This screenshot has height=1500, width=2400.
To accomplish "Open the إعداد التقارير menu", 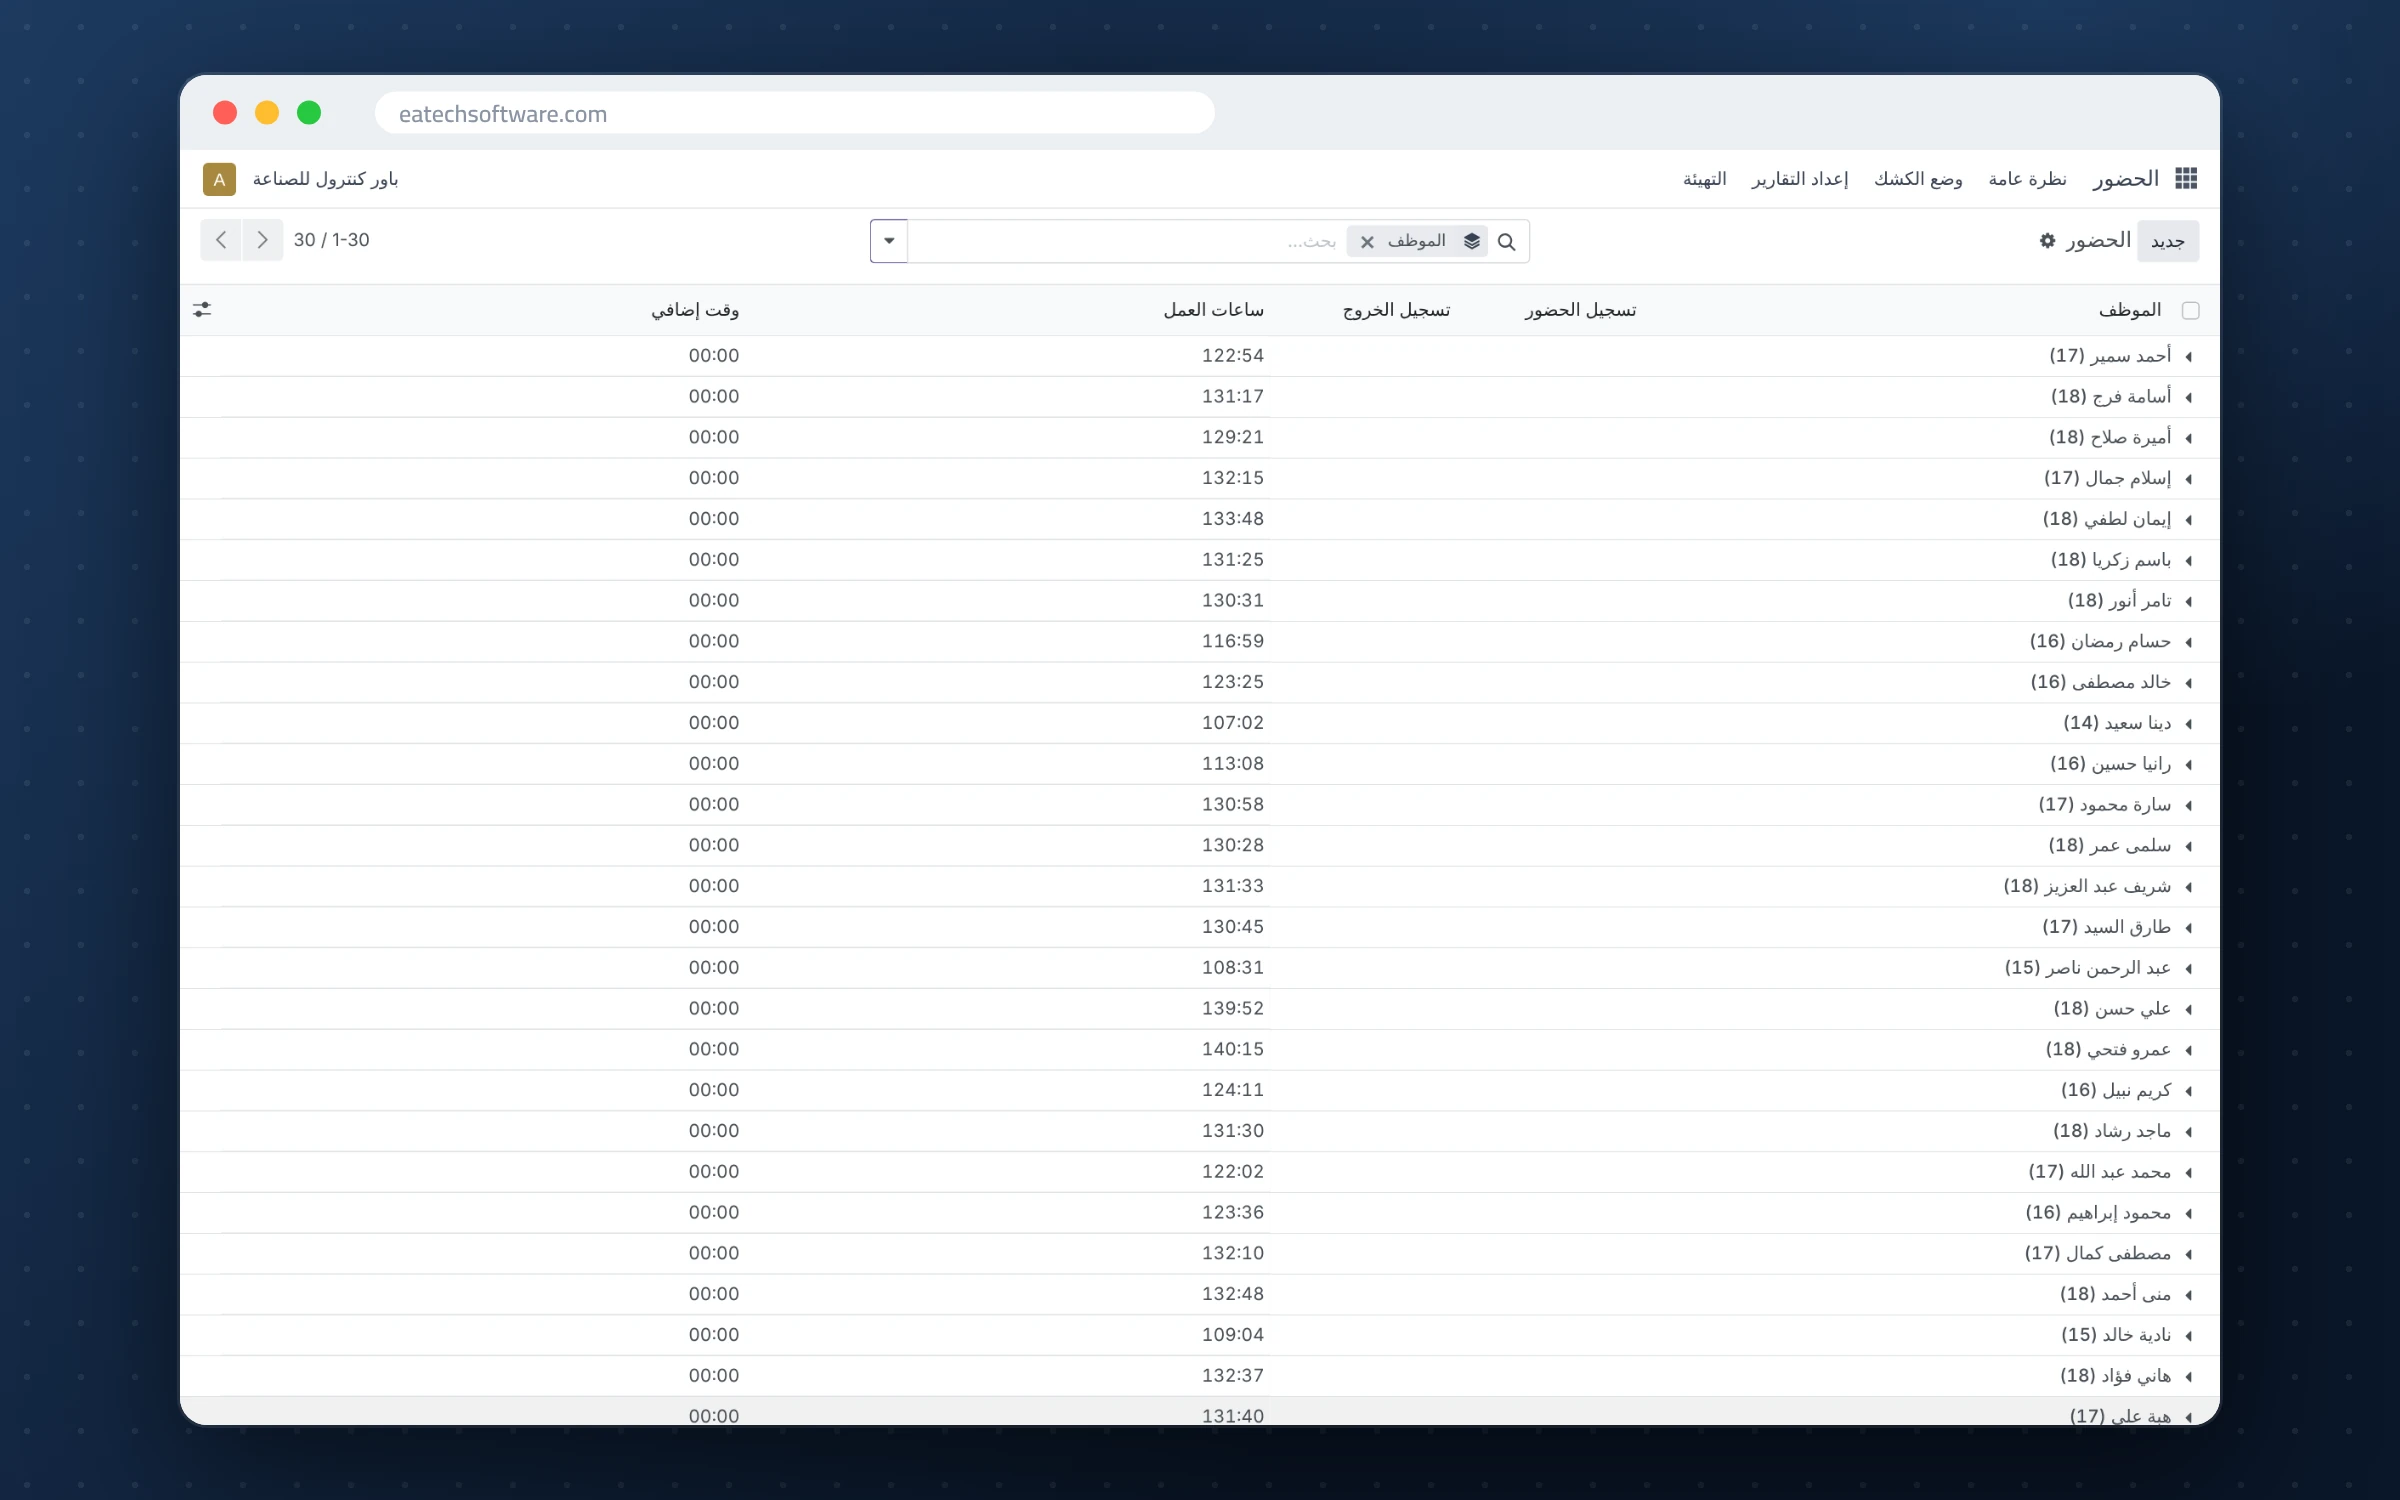I will tap(1800, 179).
